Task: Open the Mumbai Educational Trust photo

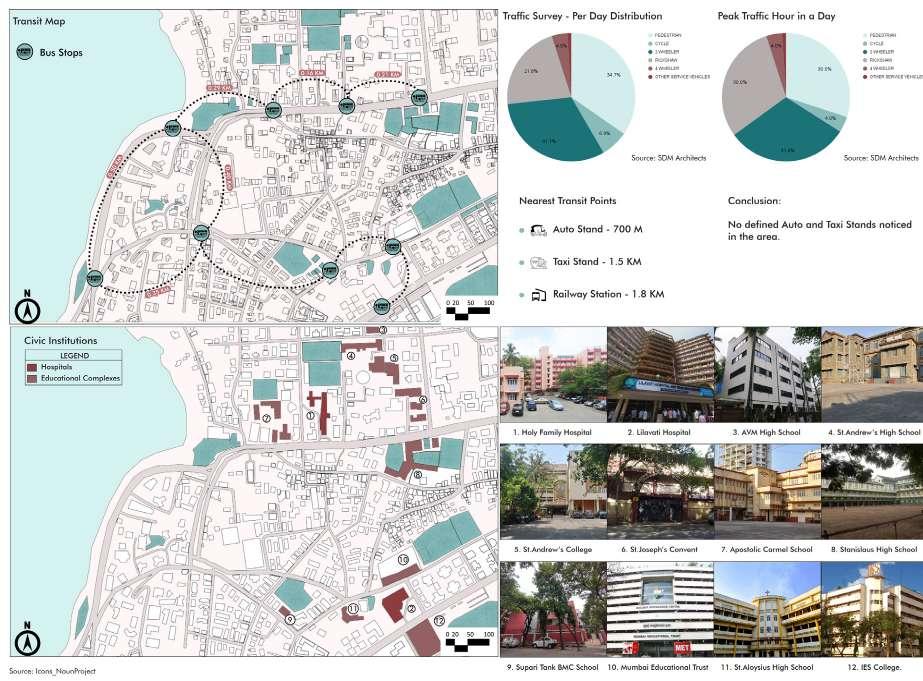Action: click(x=660, y=609)
